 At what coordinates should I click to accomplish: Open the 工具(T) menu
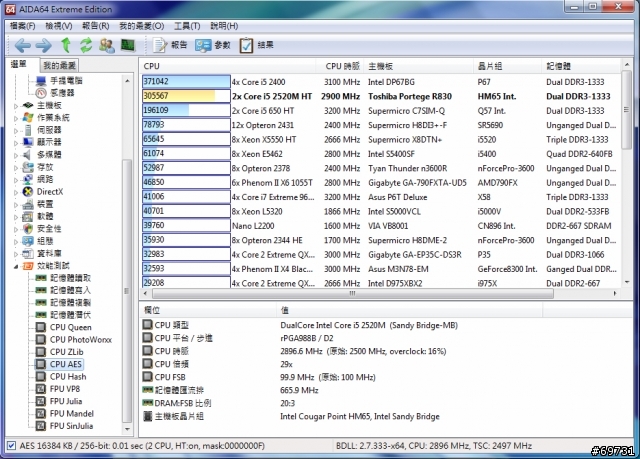(187, 26)
